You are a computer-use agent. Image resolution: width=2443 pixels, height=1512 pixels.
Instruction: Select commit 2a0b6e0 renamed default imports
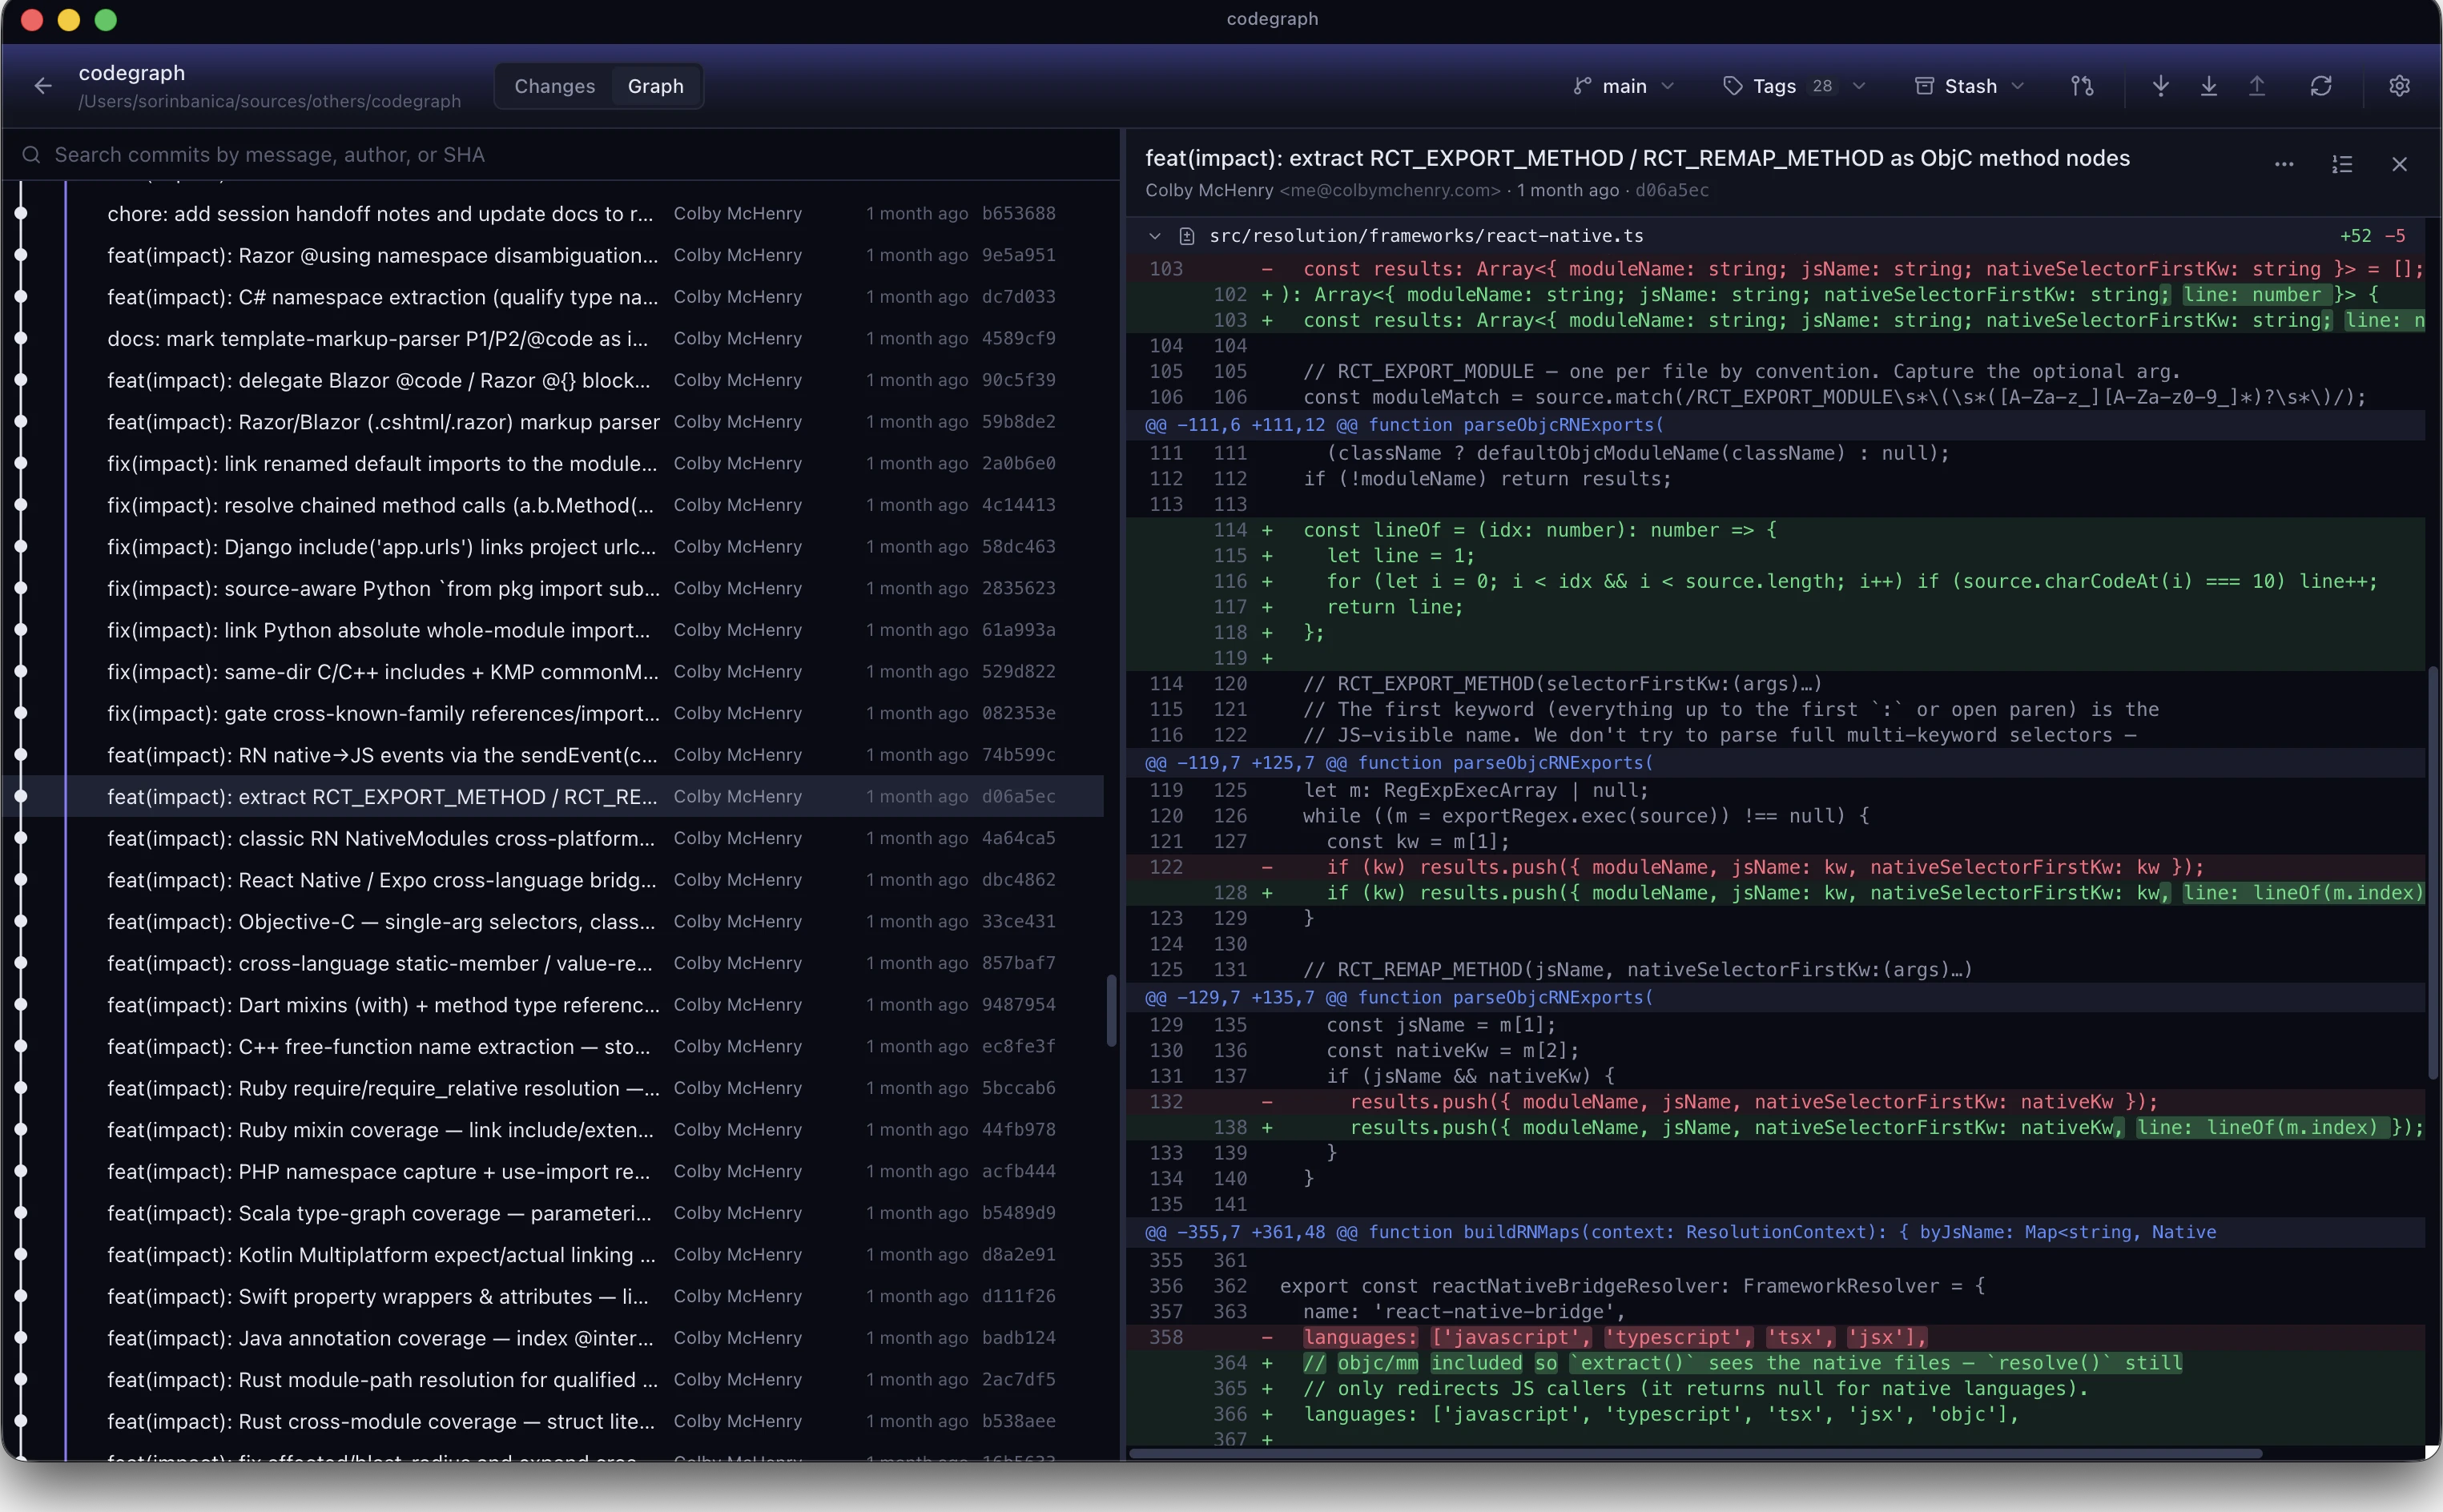pyautogui.click(x=552, y=463)
